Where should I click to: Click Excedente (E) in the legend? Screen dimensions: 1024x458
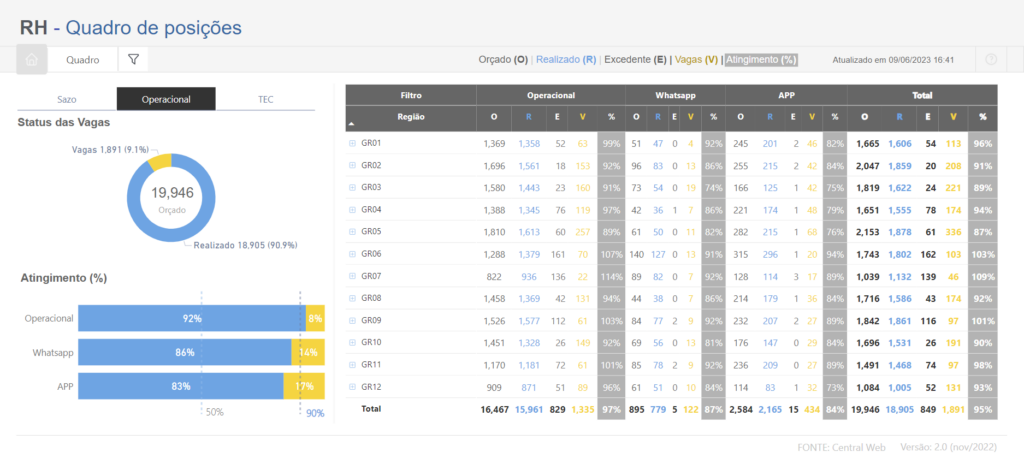click(x=635, y=59)
